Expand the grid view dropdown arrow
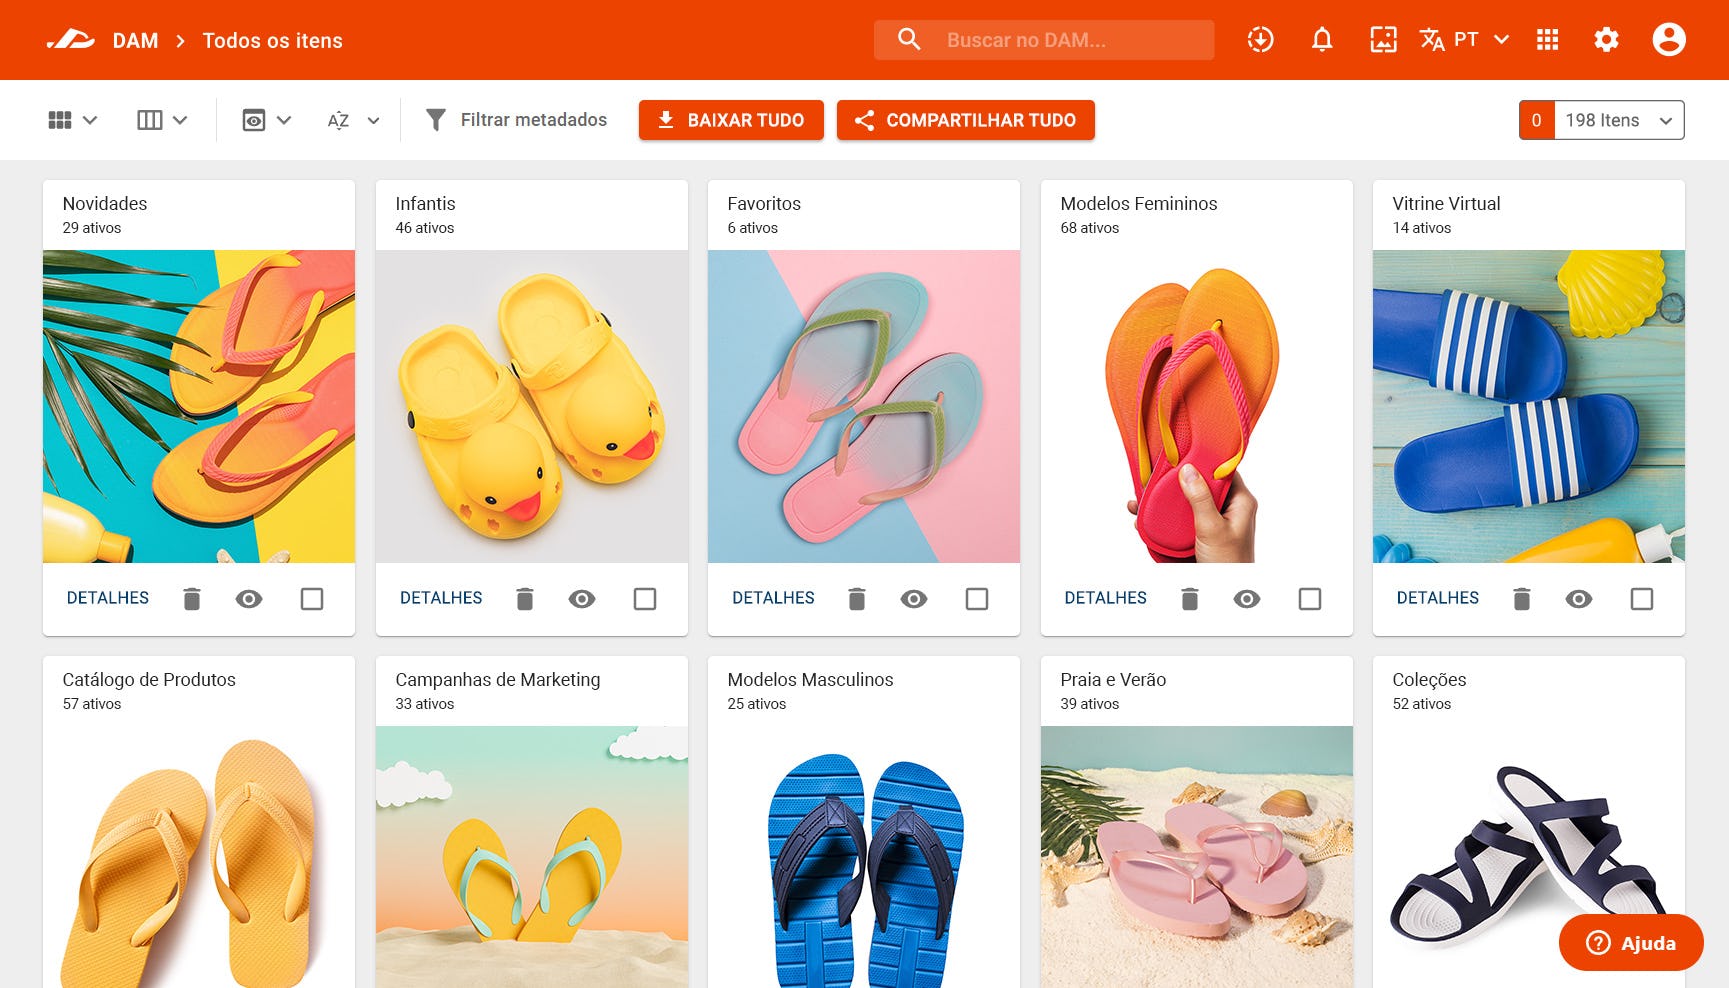Image resolution: width=1729 pixels, height=988 pixels. [x=90, y=120]
